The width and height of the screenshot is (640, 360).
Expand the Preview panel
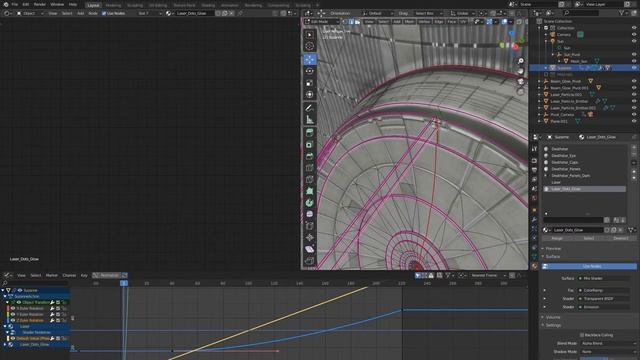coord(553,249)
